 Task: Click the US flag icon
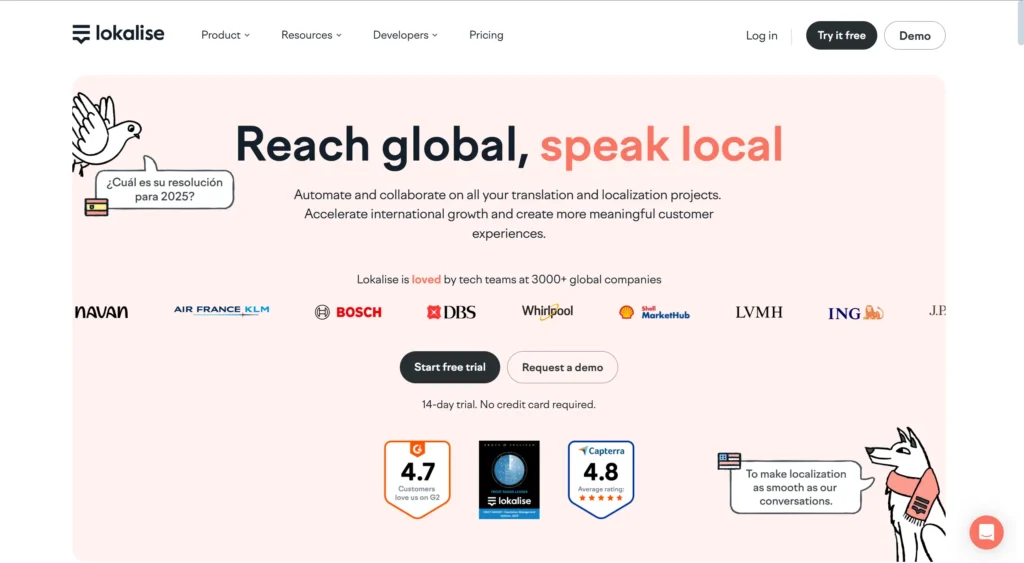tap(729, 460)
